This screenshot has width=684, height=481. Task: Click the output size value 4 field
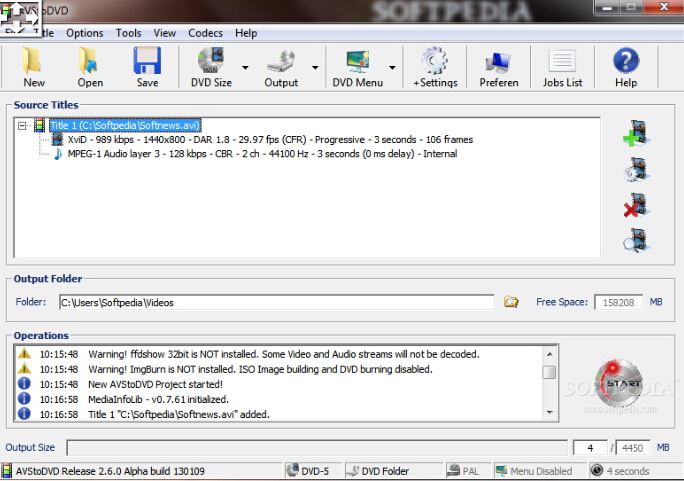(590, 447)
